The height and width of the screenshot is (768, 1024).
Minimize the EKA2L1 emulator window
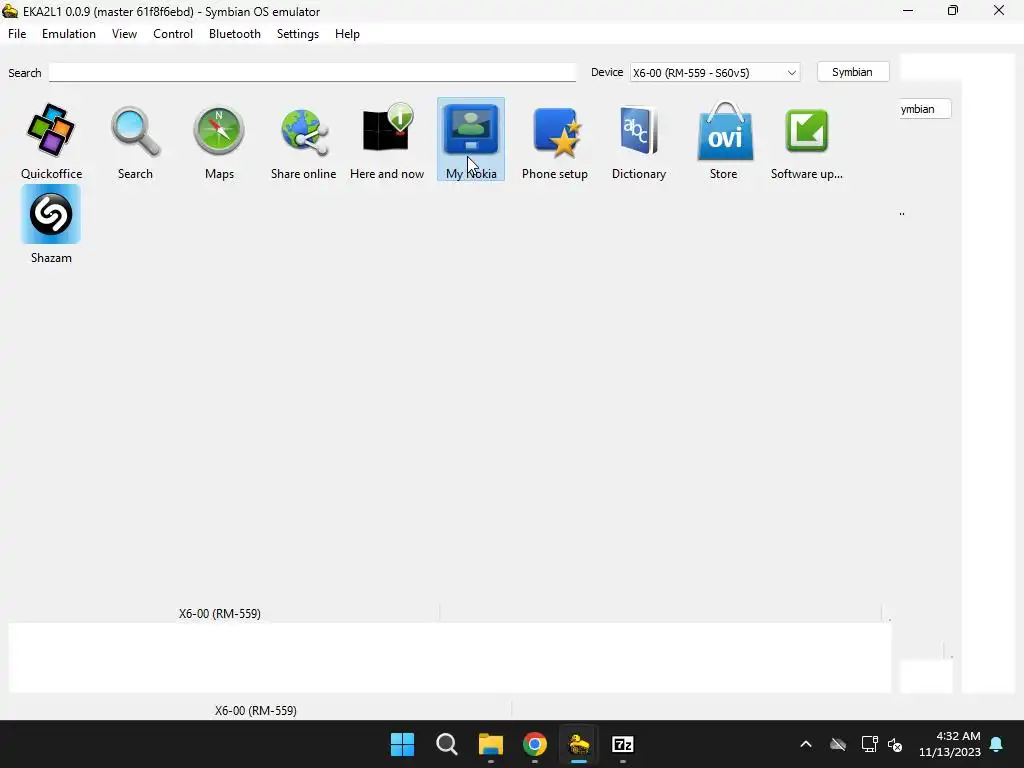coord(908,11)
